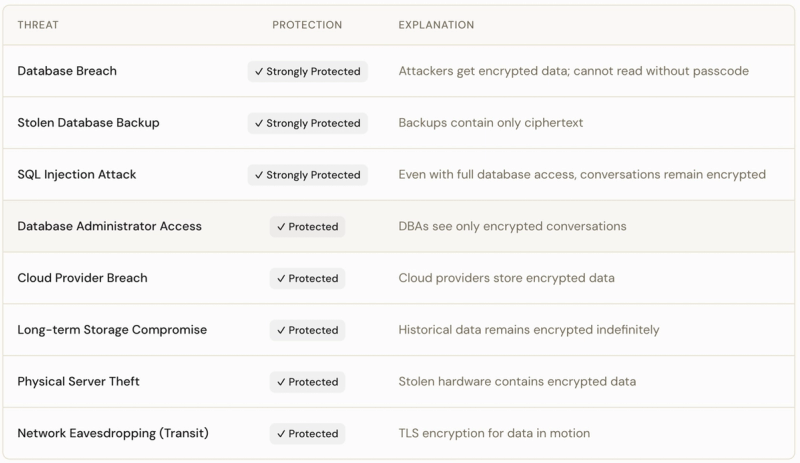Image resolution: width=800 pixels, height=463 pixels.
Task: Select the SQL Injection Attack threat name
Action: 77,175
